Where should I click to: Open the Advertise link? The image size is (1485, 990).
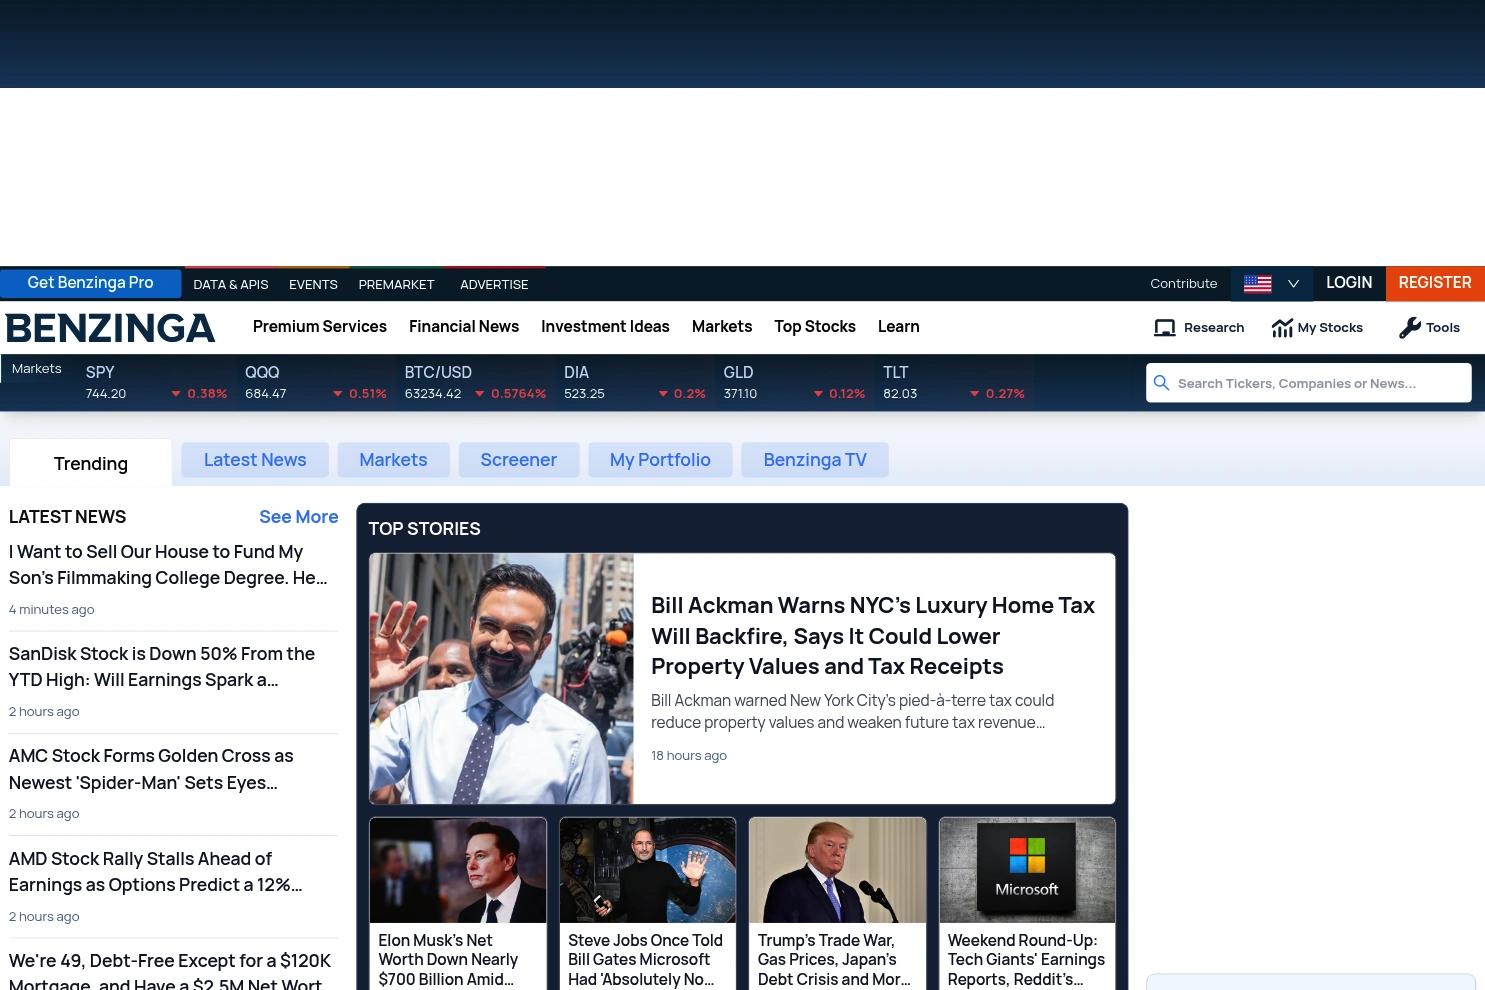(x=494, y=284)
